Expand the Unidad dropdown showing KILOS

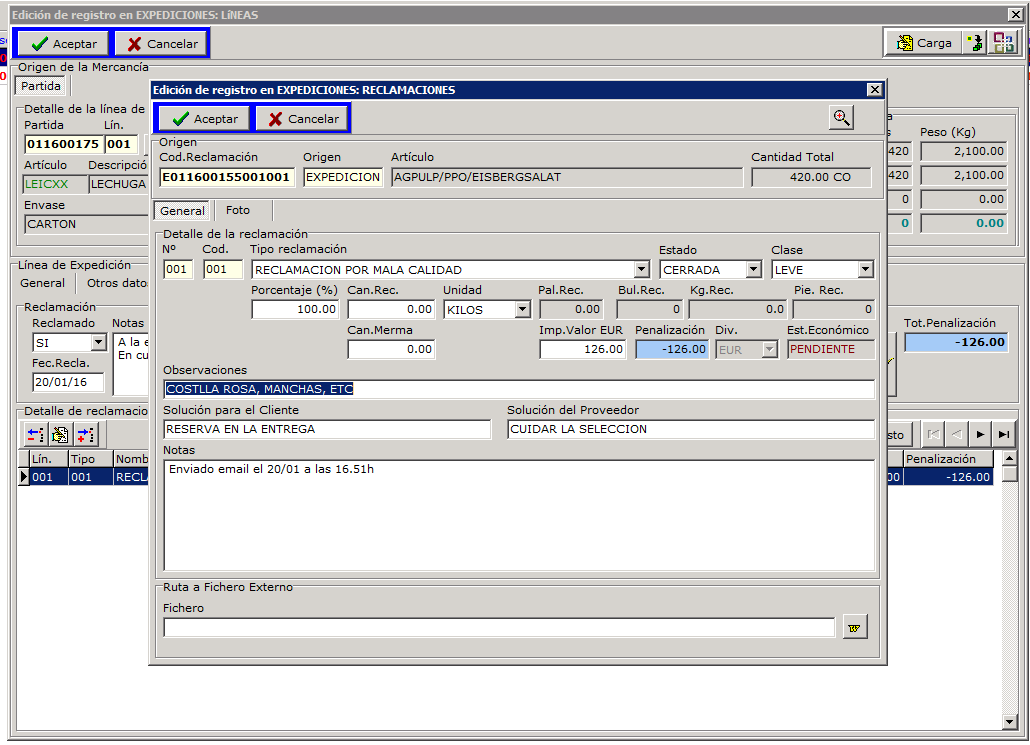click(x=521, y=310)
